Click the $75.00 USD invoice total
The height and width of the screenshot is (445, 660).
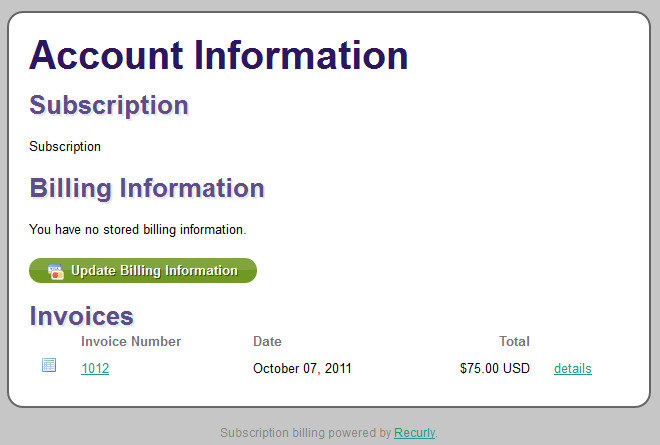[x=494, y=368]
